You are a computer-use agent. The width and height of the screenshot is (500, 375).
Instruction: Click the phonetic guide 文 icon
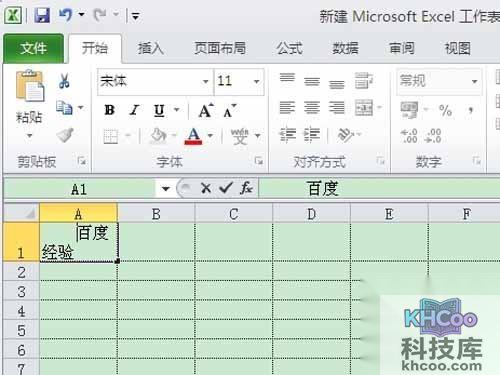point(240,136)
